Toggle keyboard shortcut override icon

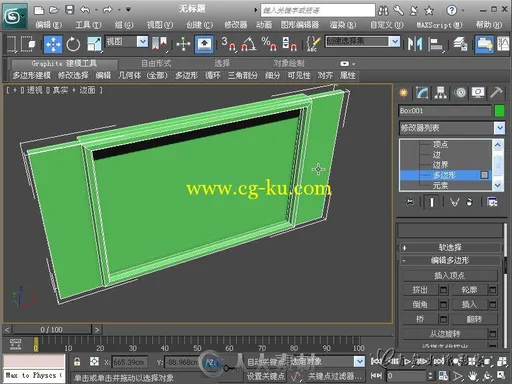pyautogui.click(x=204, y=44)
